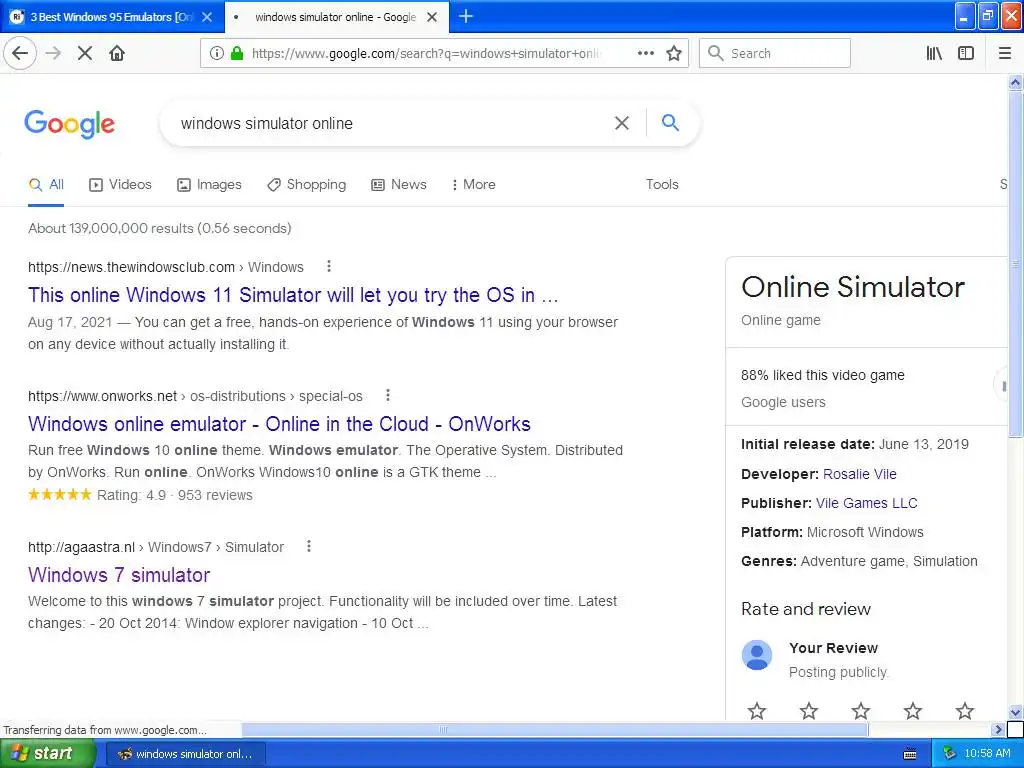The height and width of the screenshot is (768, 1024).
Task: Click the Google logo
Action: (70, 124)
